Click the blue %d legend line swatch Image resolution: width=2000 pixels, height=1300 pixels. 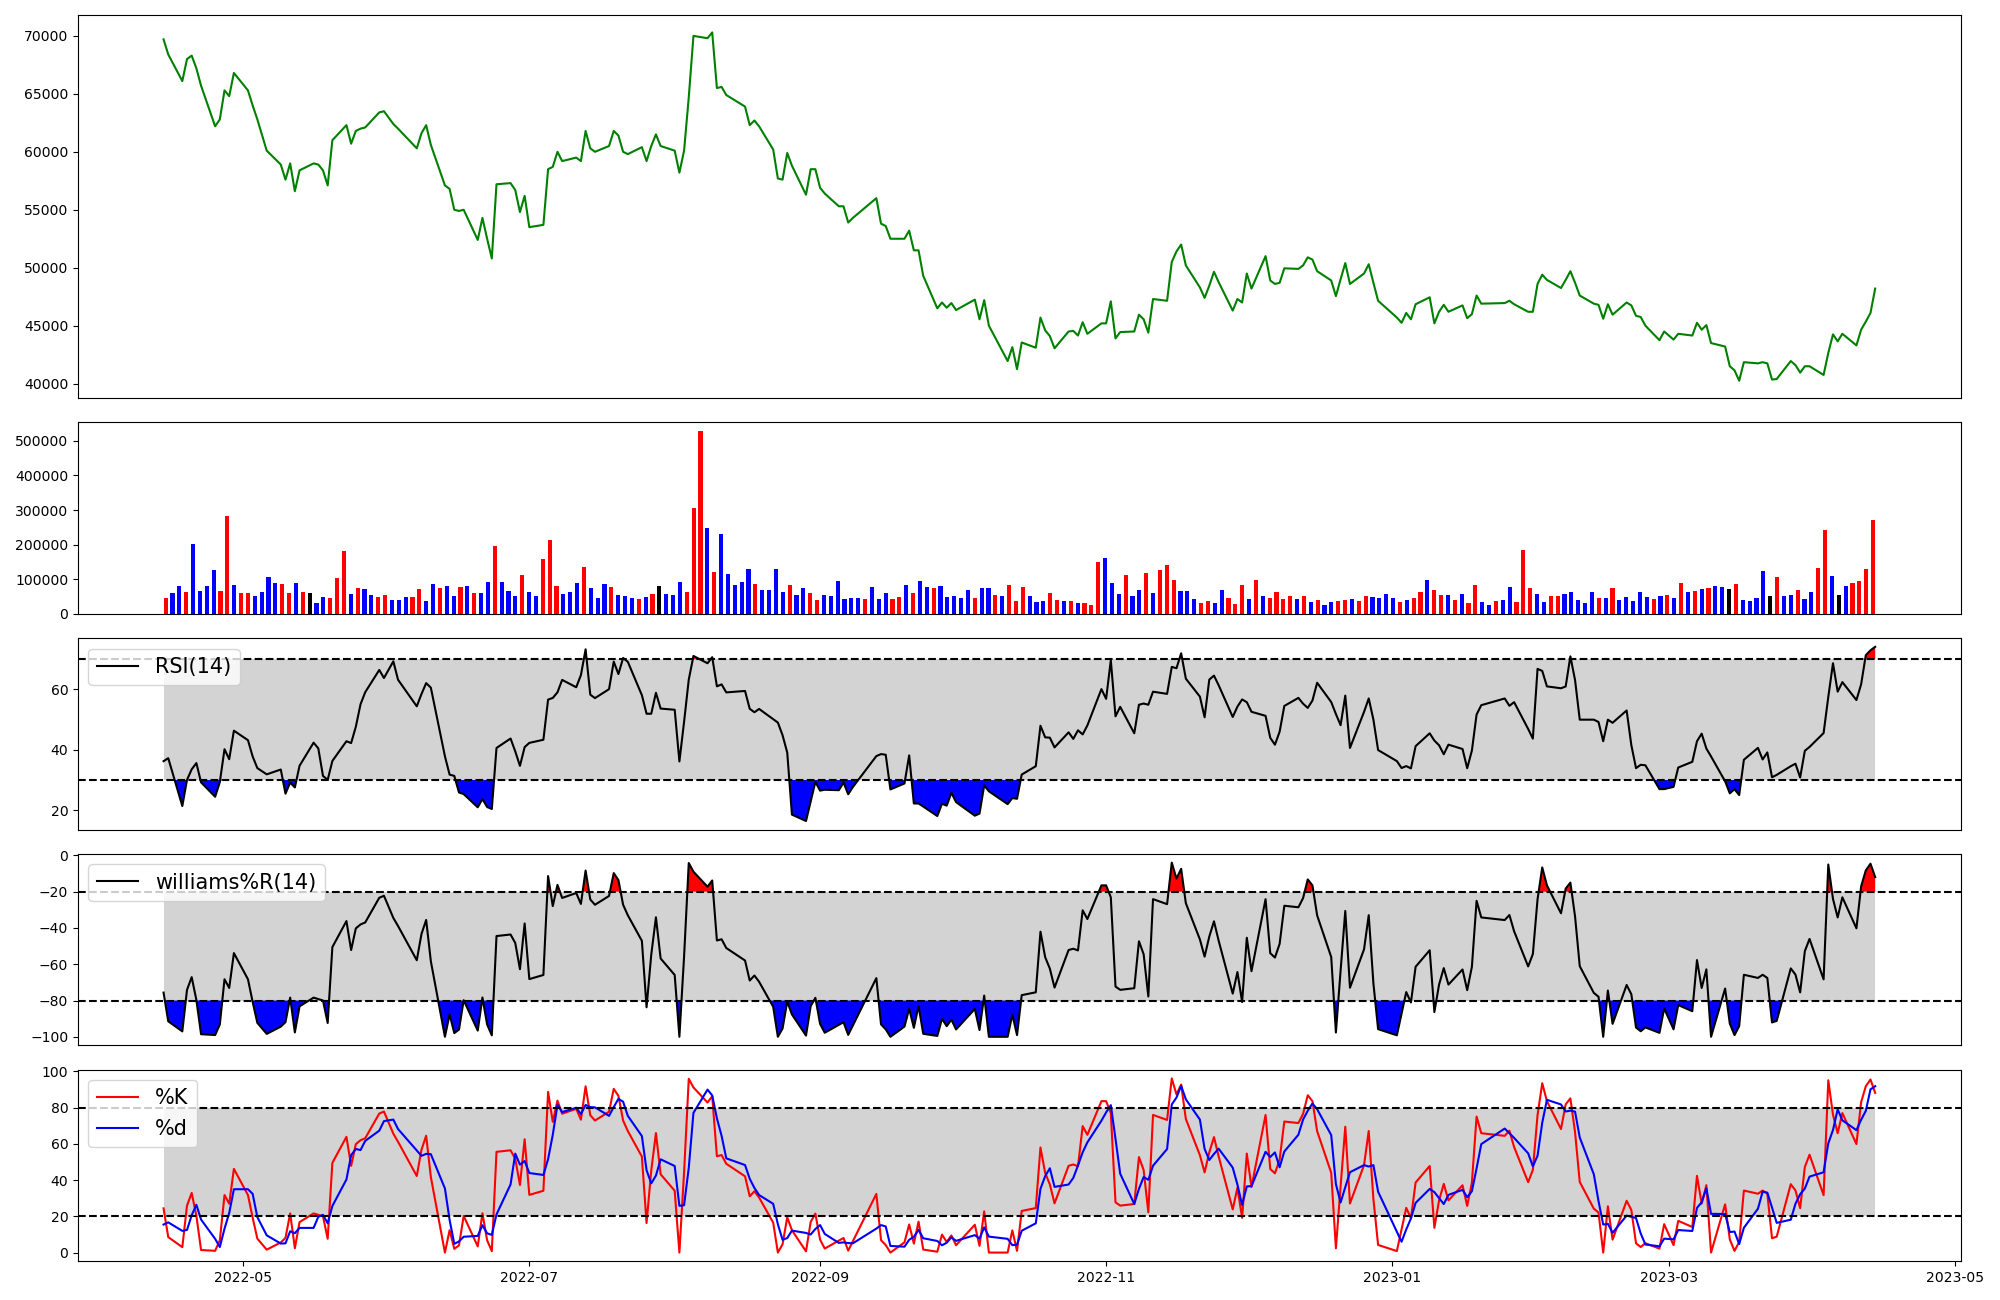[x=117, y=1128]
